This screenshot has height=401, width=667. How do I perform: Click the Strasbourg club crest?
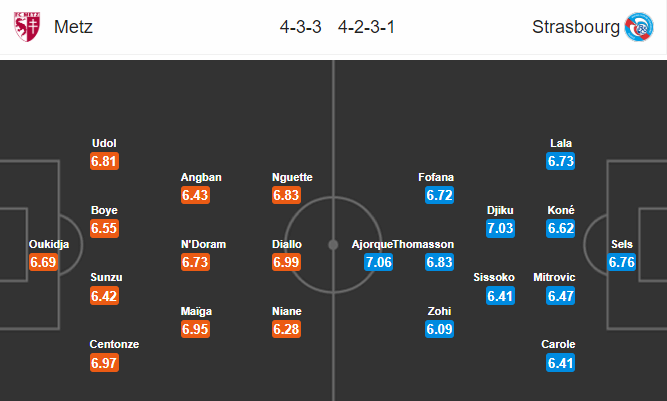tap(639, 27)
